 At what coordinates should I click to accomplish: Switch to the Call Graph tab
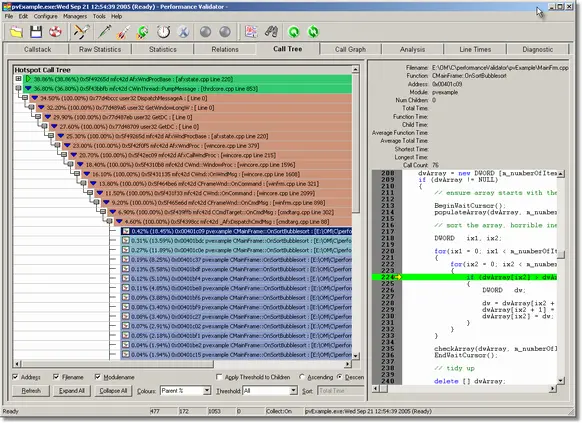350,49
